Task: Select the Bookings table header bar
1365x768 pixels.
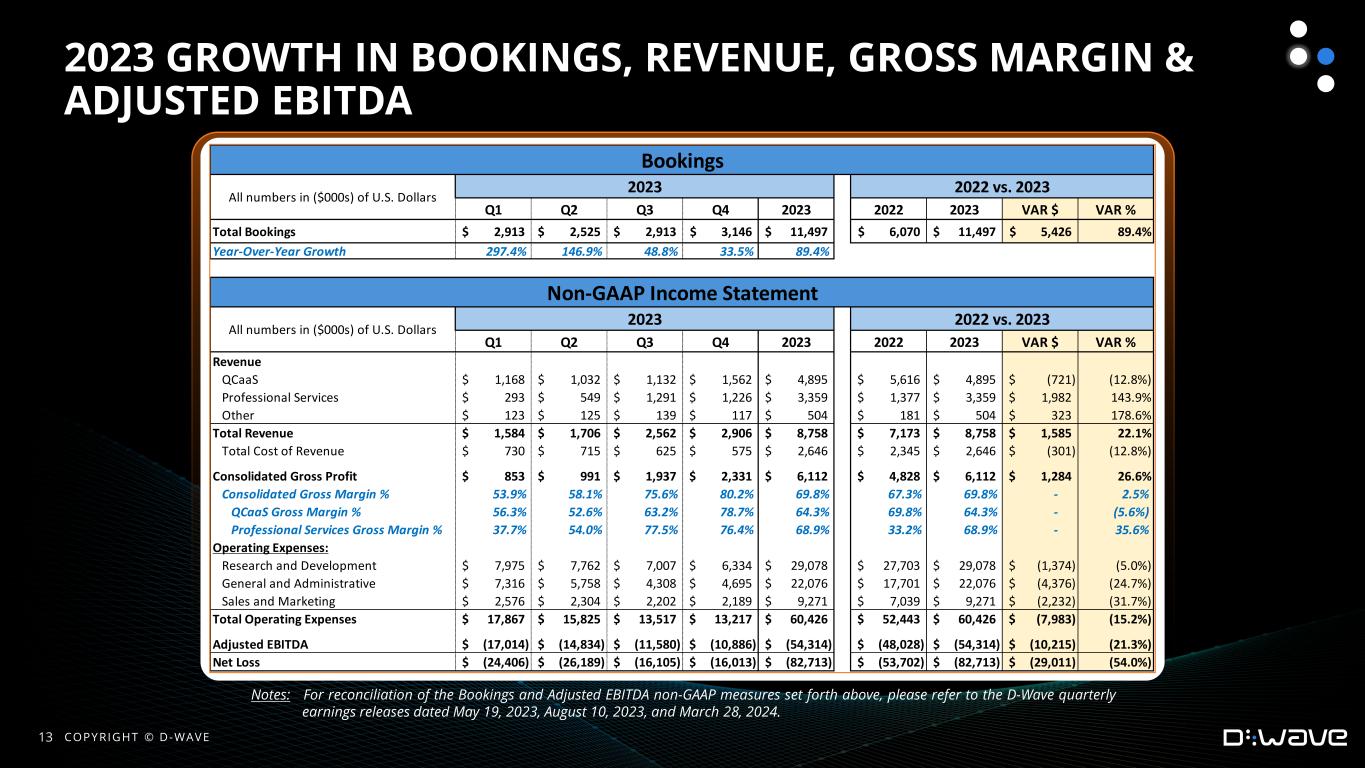Action: click(x=681, y=160)
